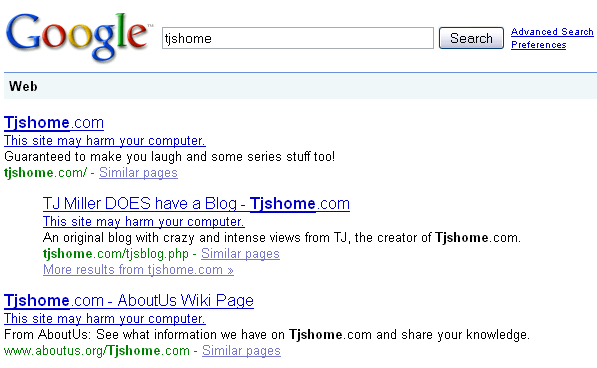Open 'TJ Miller DOES have a Blog' result
Image resolution: width=597 pixels, height=368 pixels.
[196, 204]
